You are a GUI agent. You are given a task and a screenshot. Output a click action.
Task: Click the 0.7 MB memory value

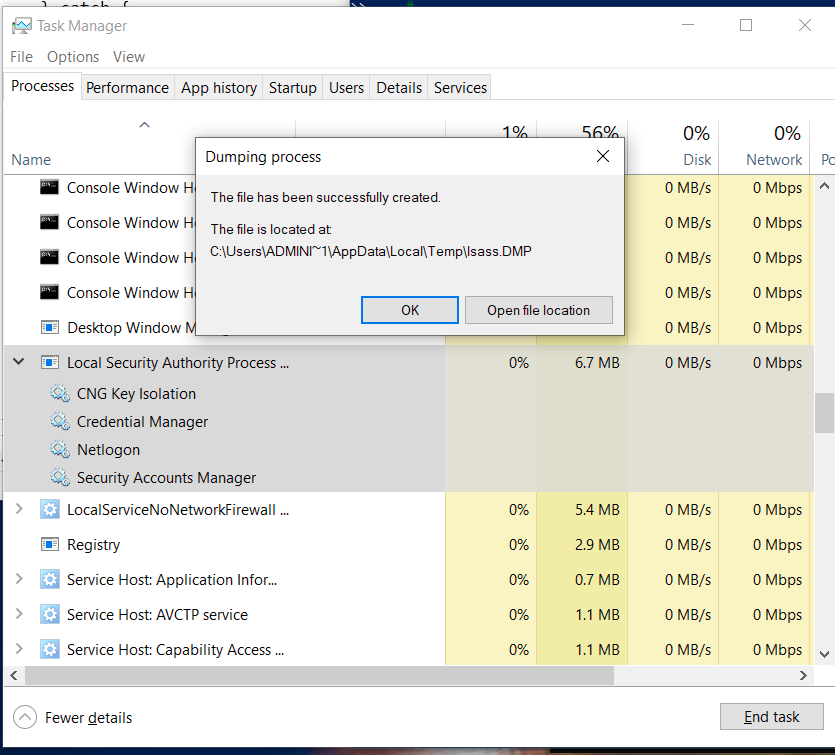pyautogui.click(x=597, y=579)
